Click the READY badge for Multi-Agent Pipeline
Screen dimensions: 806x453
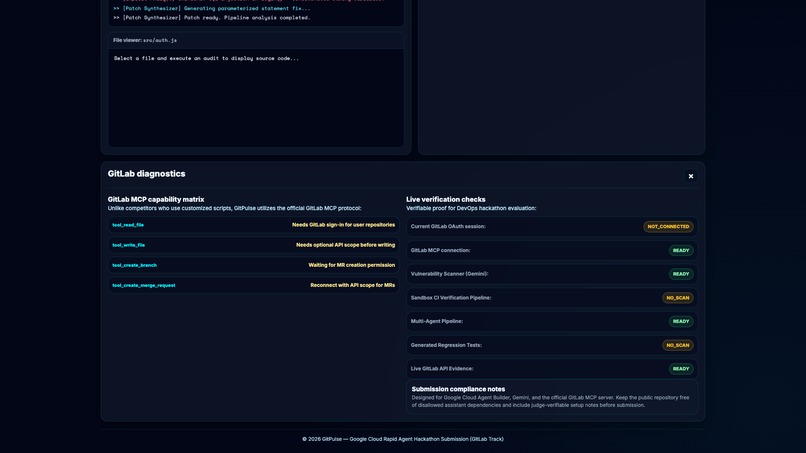pos(681,321)
